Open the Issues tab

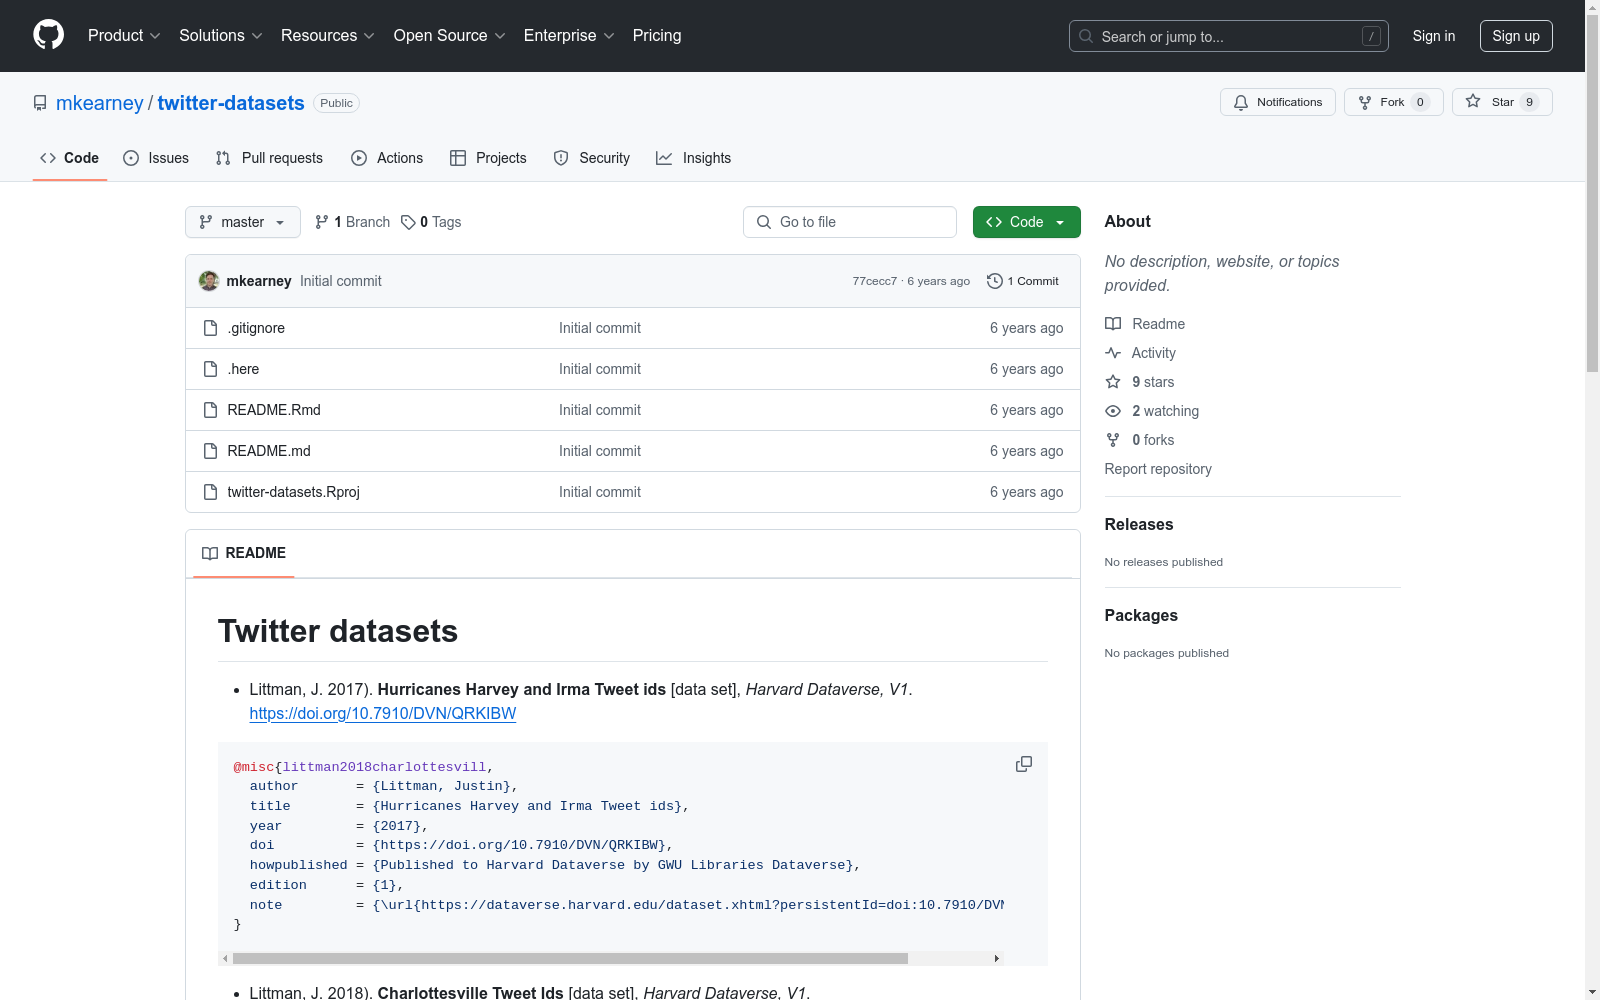(x=156, y=158)
